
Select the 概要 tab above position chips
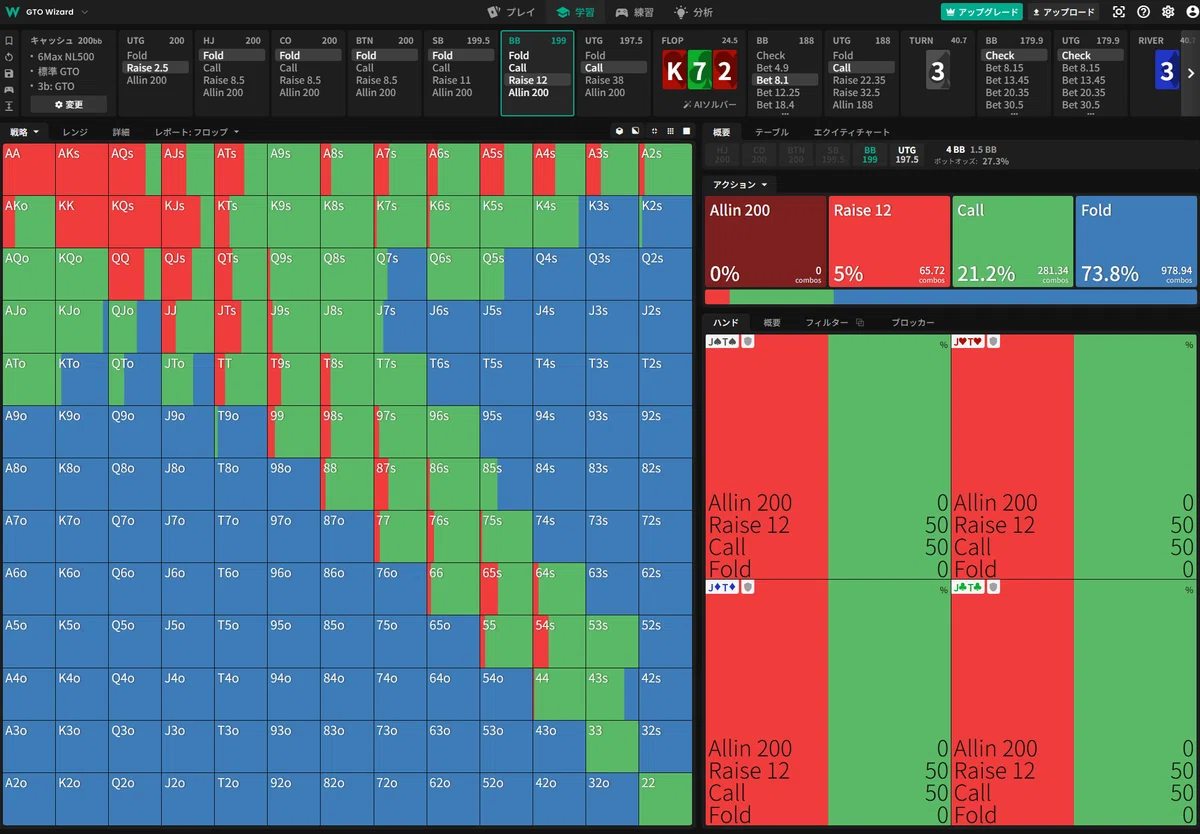coord(721,132)
